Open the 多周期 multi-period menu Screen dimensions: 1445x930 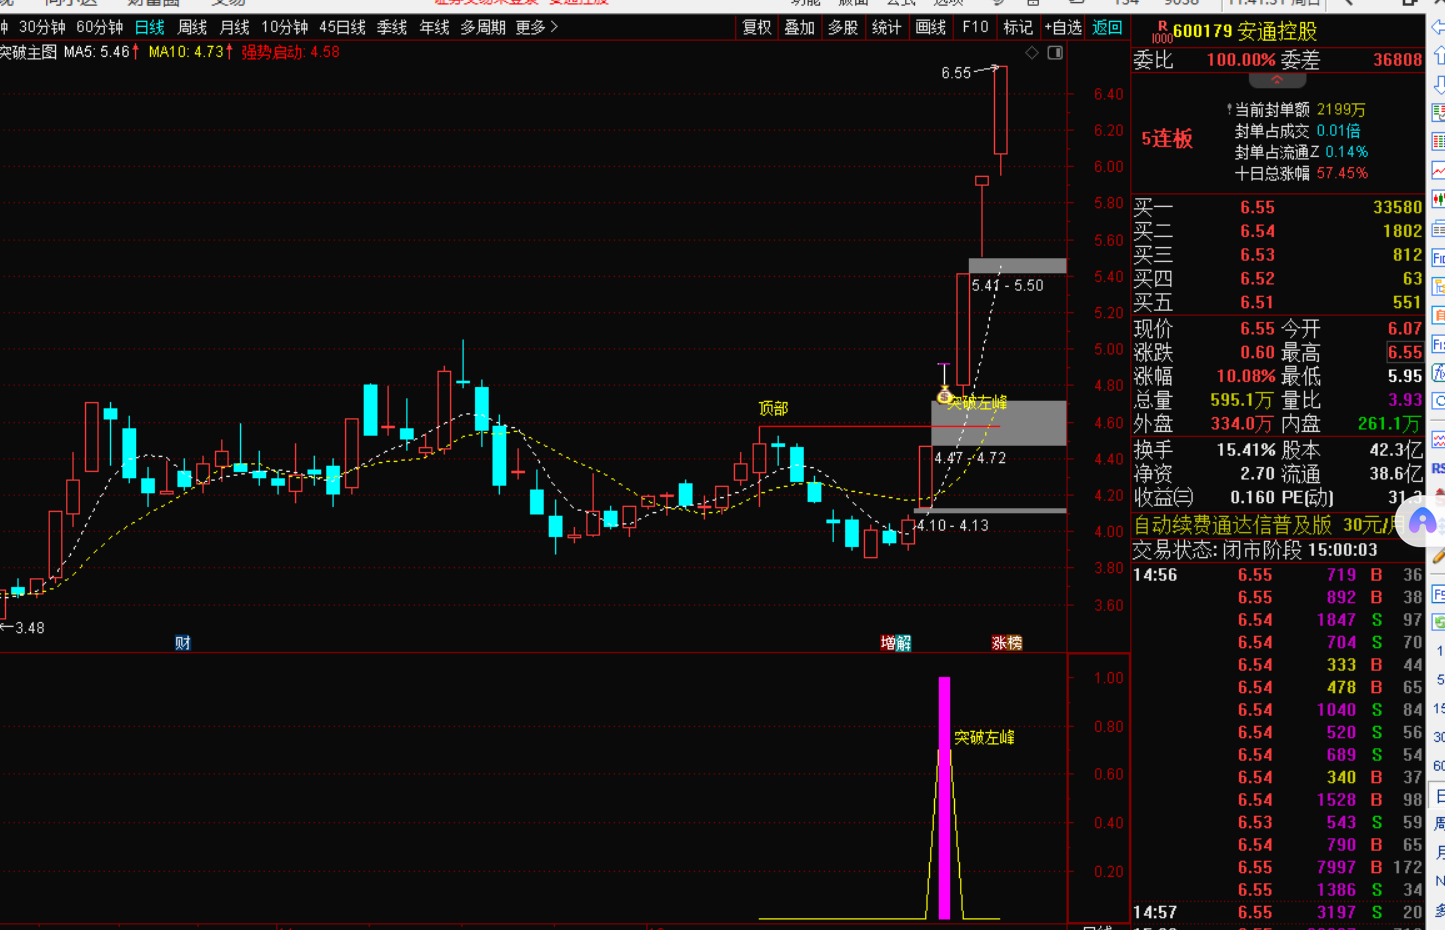tap(482, 27)
